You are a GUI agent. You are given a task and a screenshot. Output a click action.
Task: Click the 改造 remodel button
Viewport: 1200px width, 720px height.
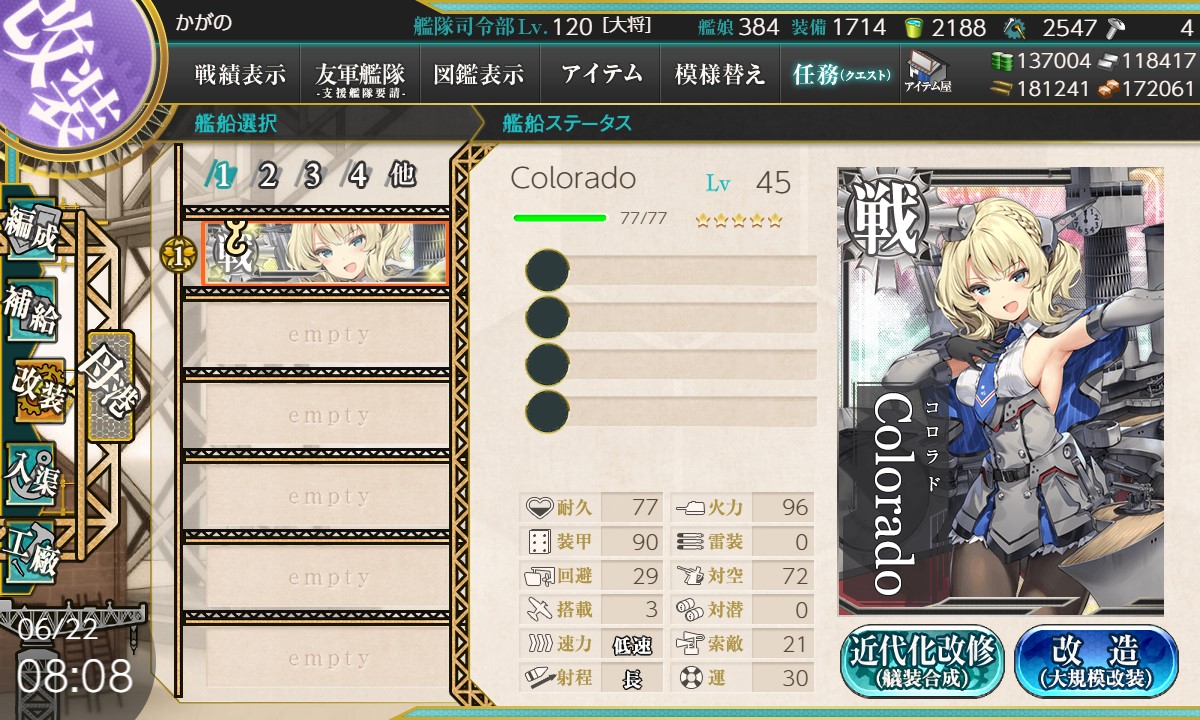1095,660
